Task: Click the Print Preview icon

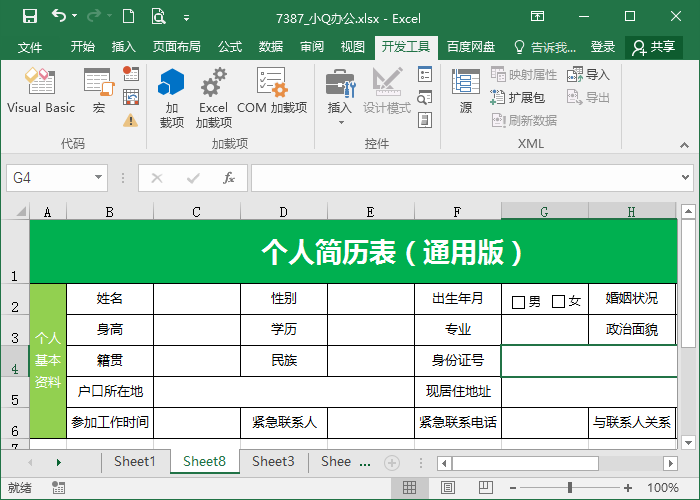Action: 158,17
